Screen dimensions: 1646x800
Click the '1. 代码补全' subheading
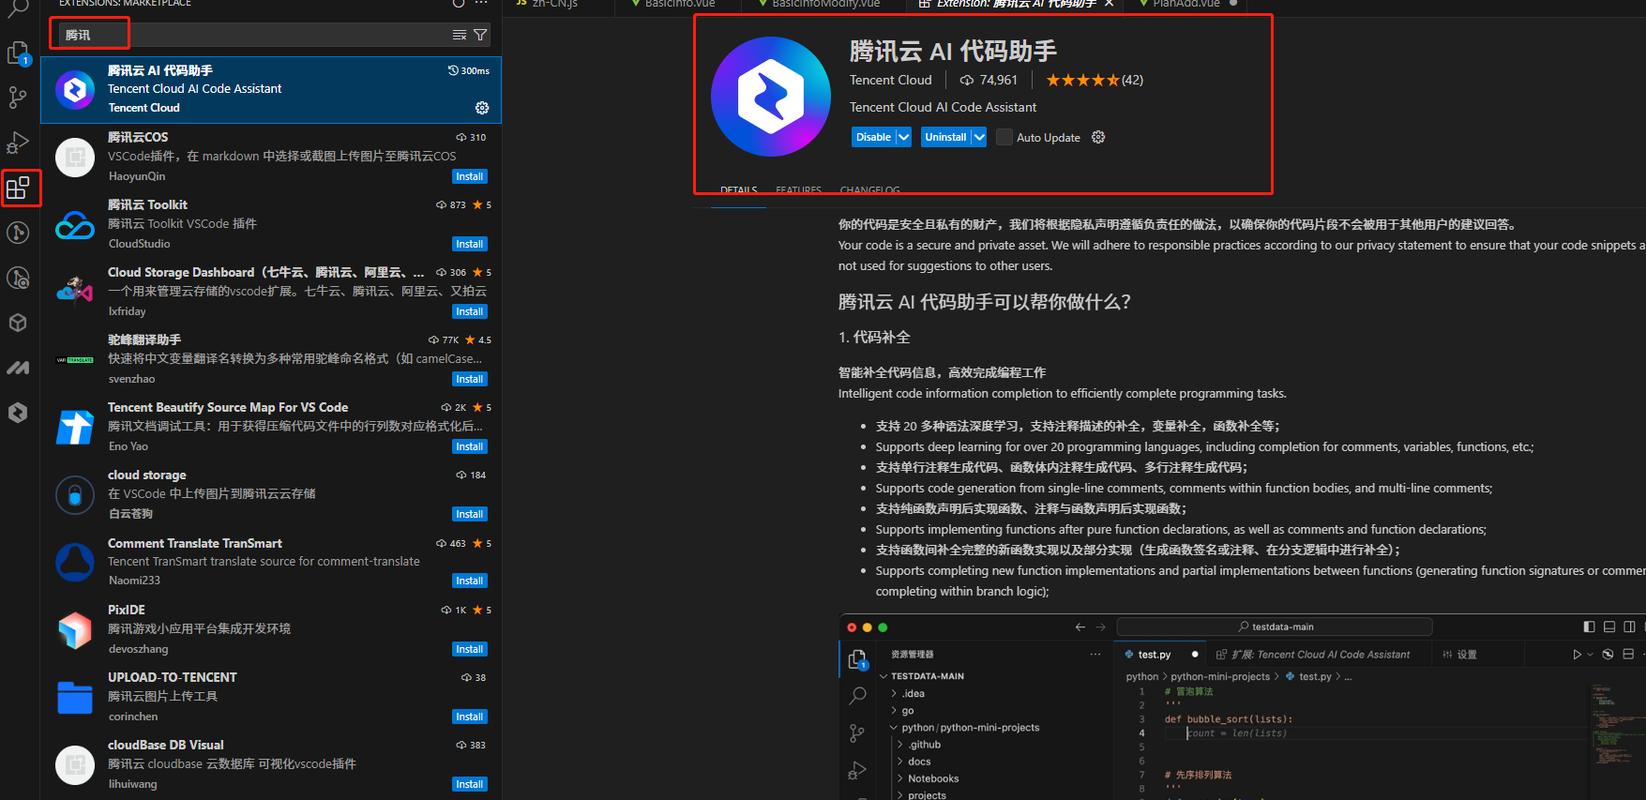click(x=874, y=338)
